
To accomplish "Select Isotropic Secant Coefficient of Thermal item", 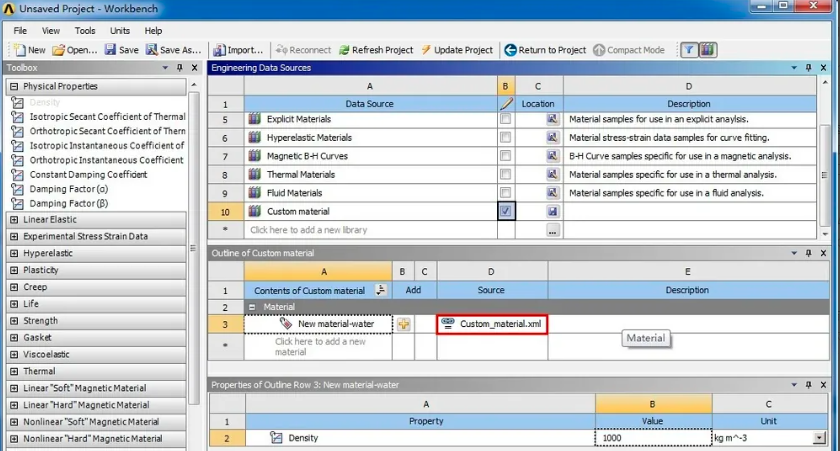I will tap(107, 117).
